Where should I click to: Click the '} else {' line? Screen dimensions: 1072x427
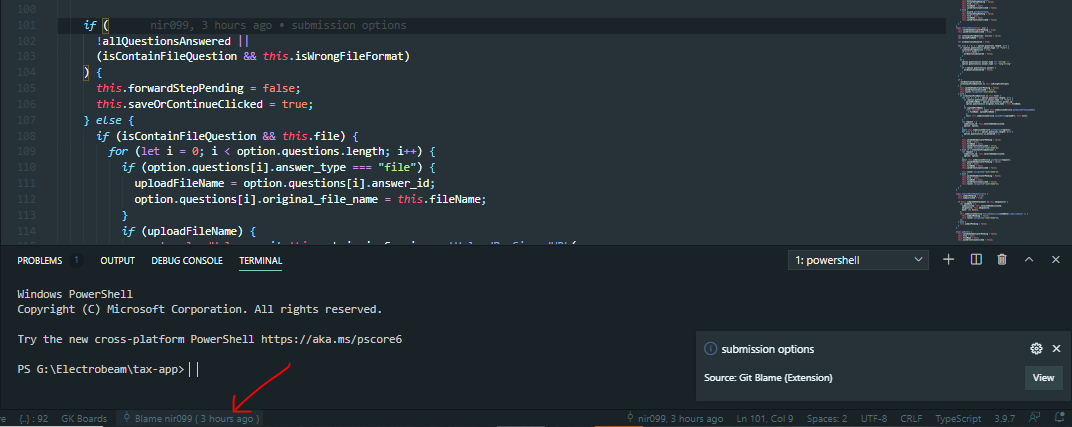(109, 120)
